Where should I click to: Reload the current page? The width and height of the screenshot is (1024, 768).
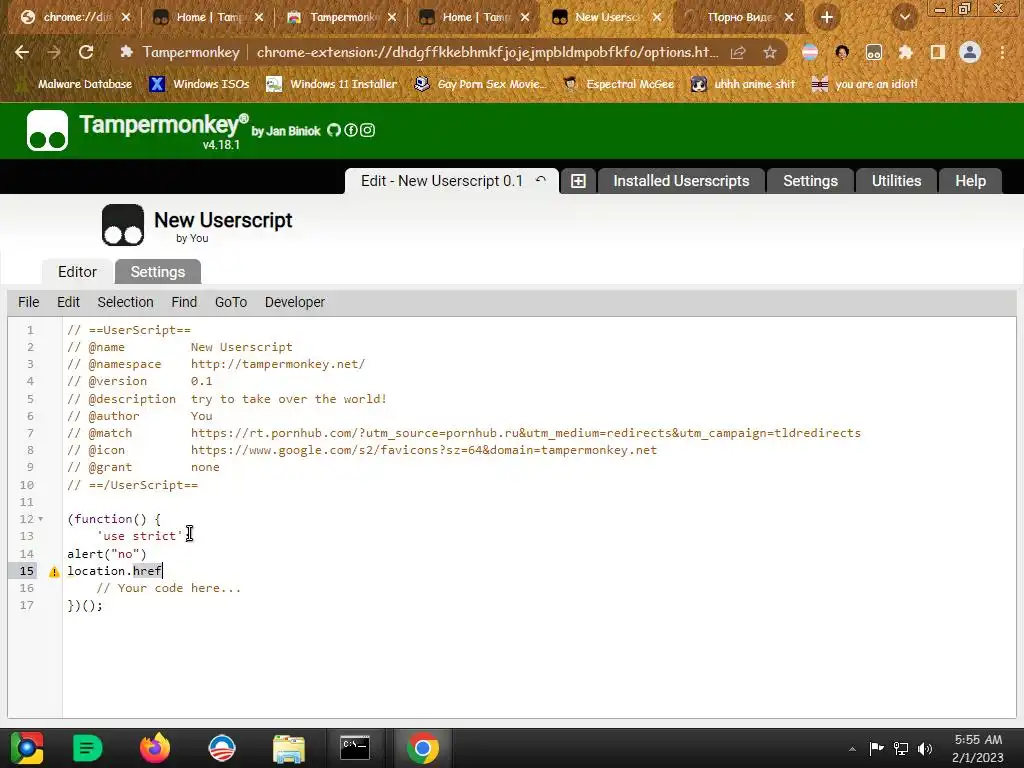pos(86,52)
